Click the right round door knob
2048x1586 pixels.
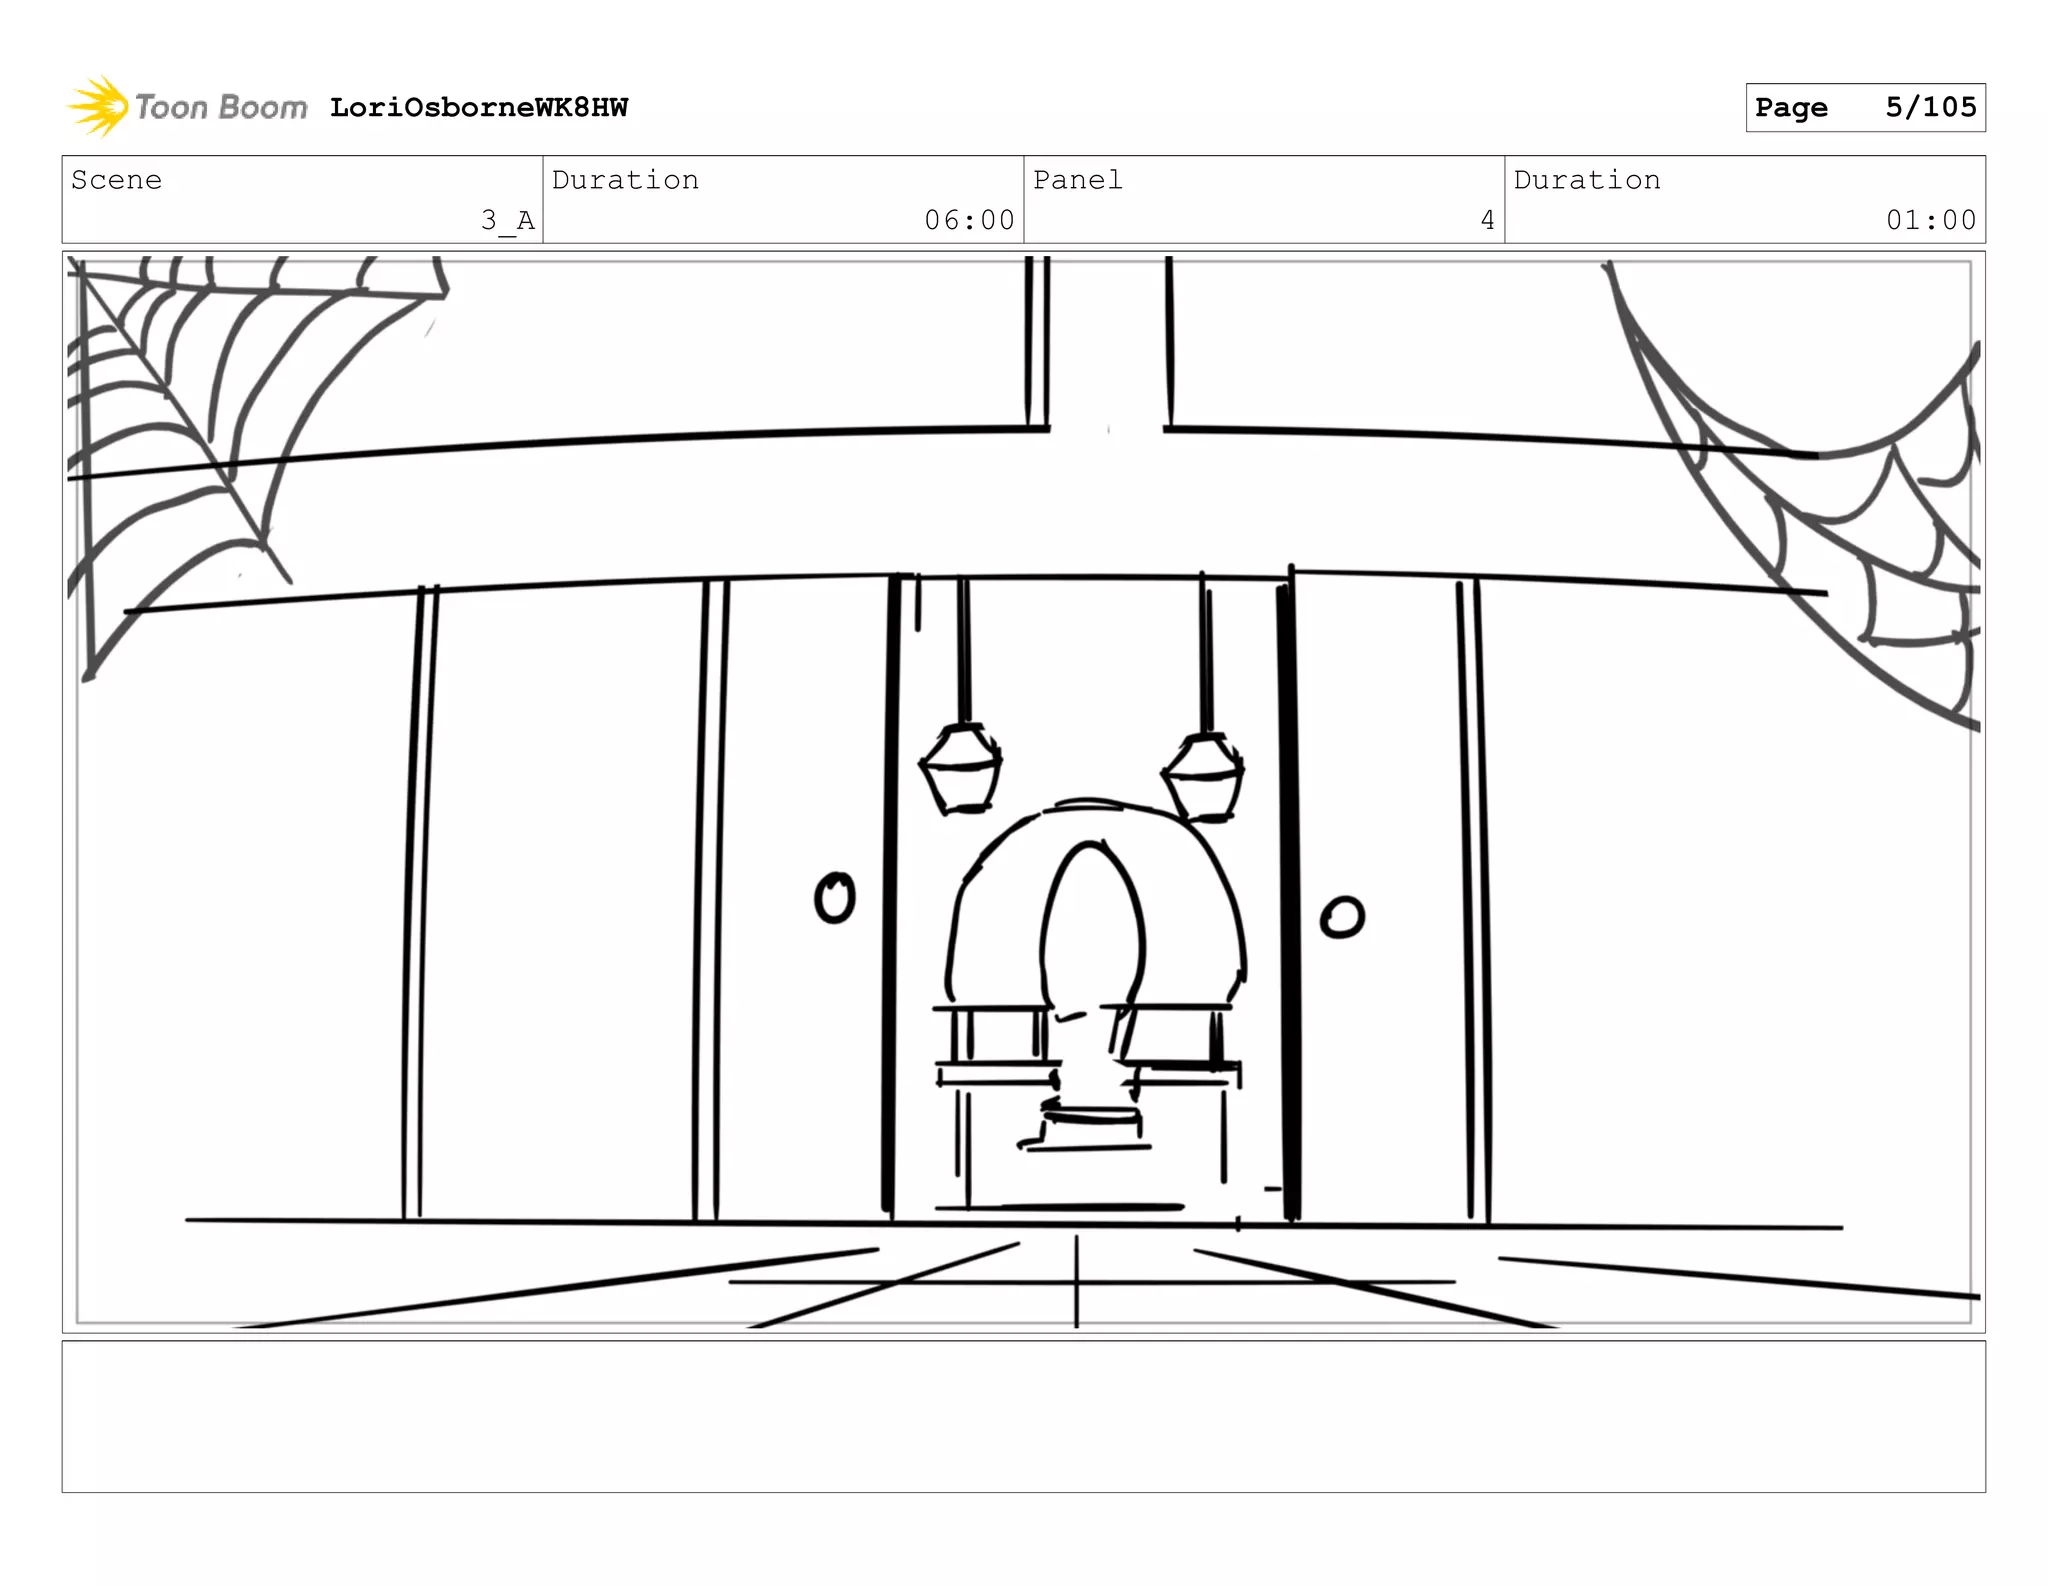[x=1341, y=917]
